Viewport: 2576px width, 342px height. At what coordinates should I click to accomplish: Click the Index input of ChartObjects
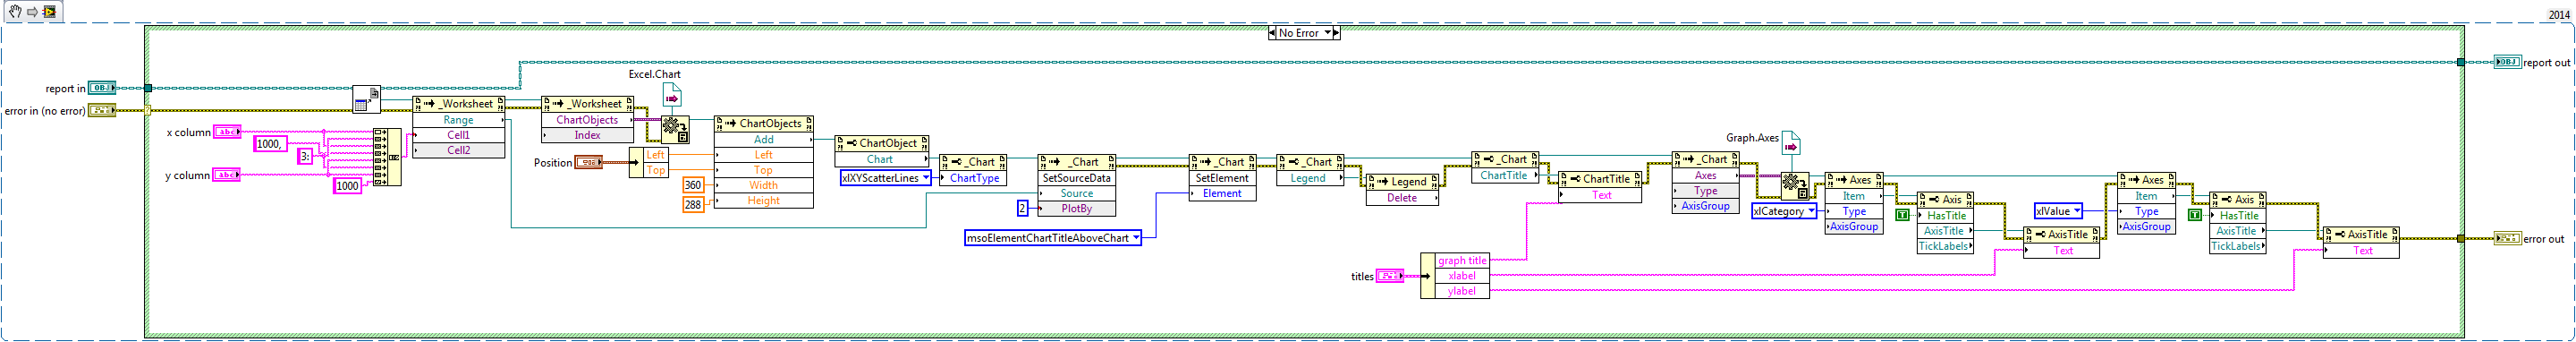(587, 135)
